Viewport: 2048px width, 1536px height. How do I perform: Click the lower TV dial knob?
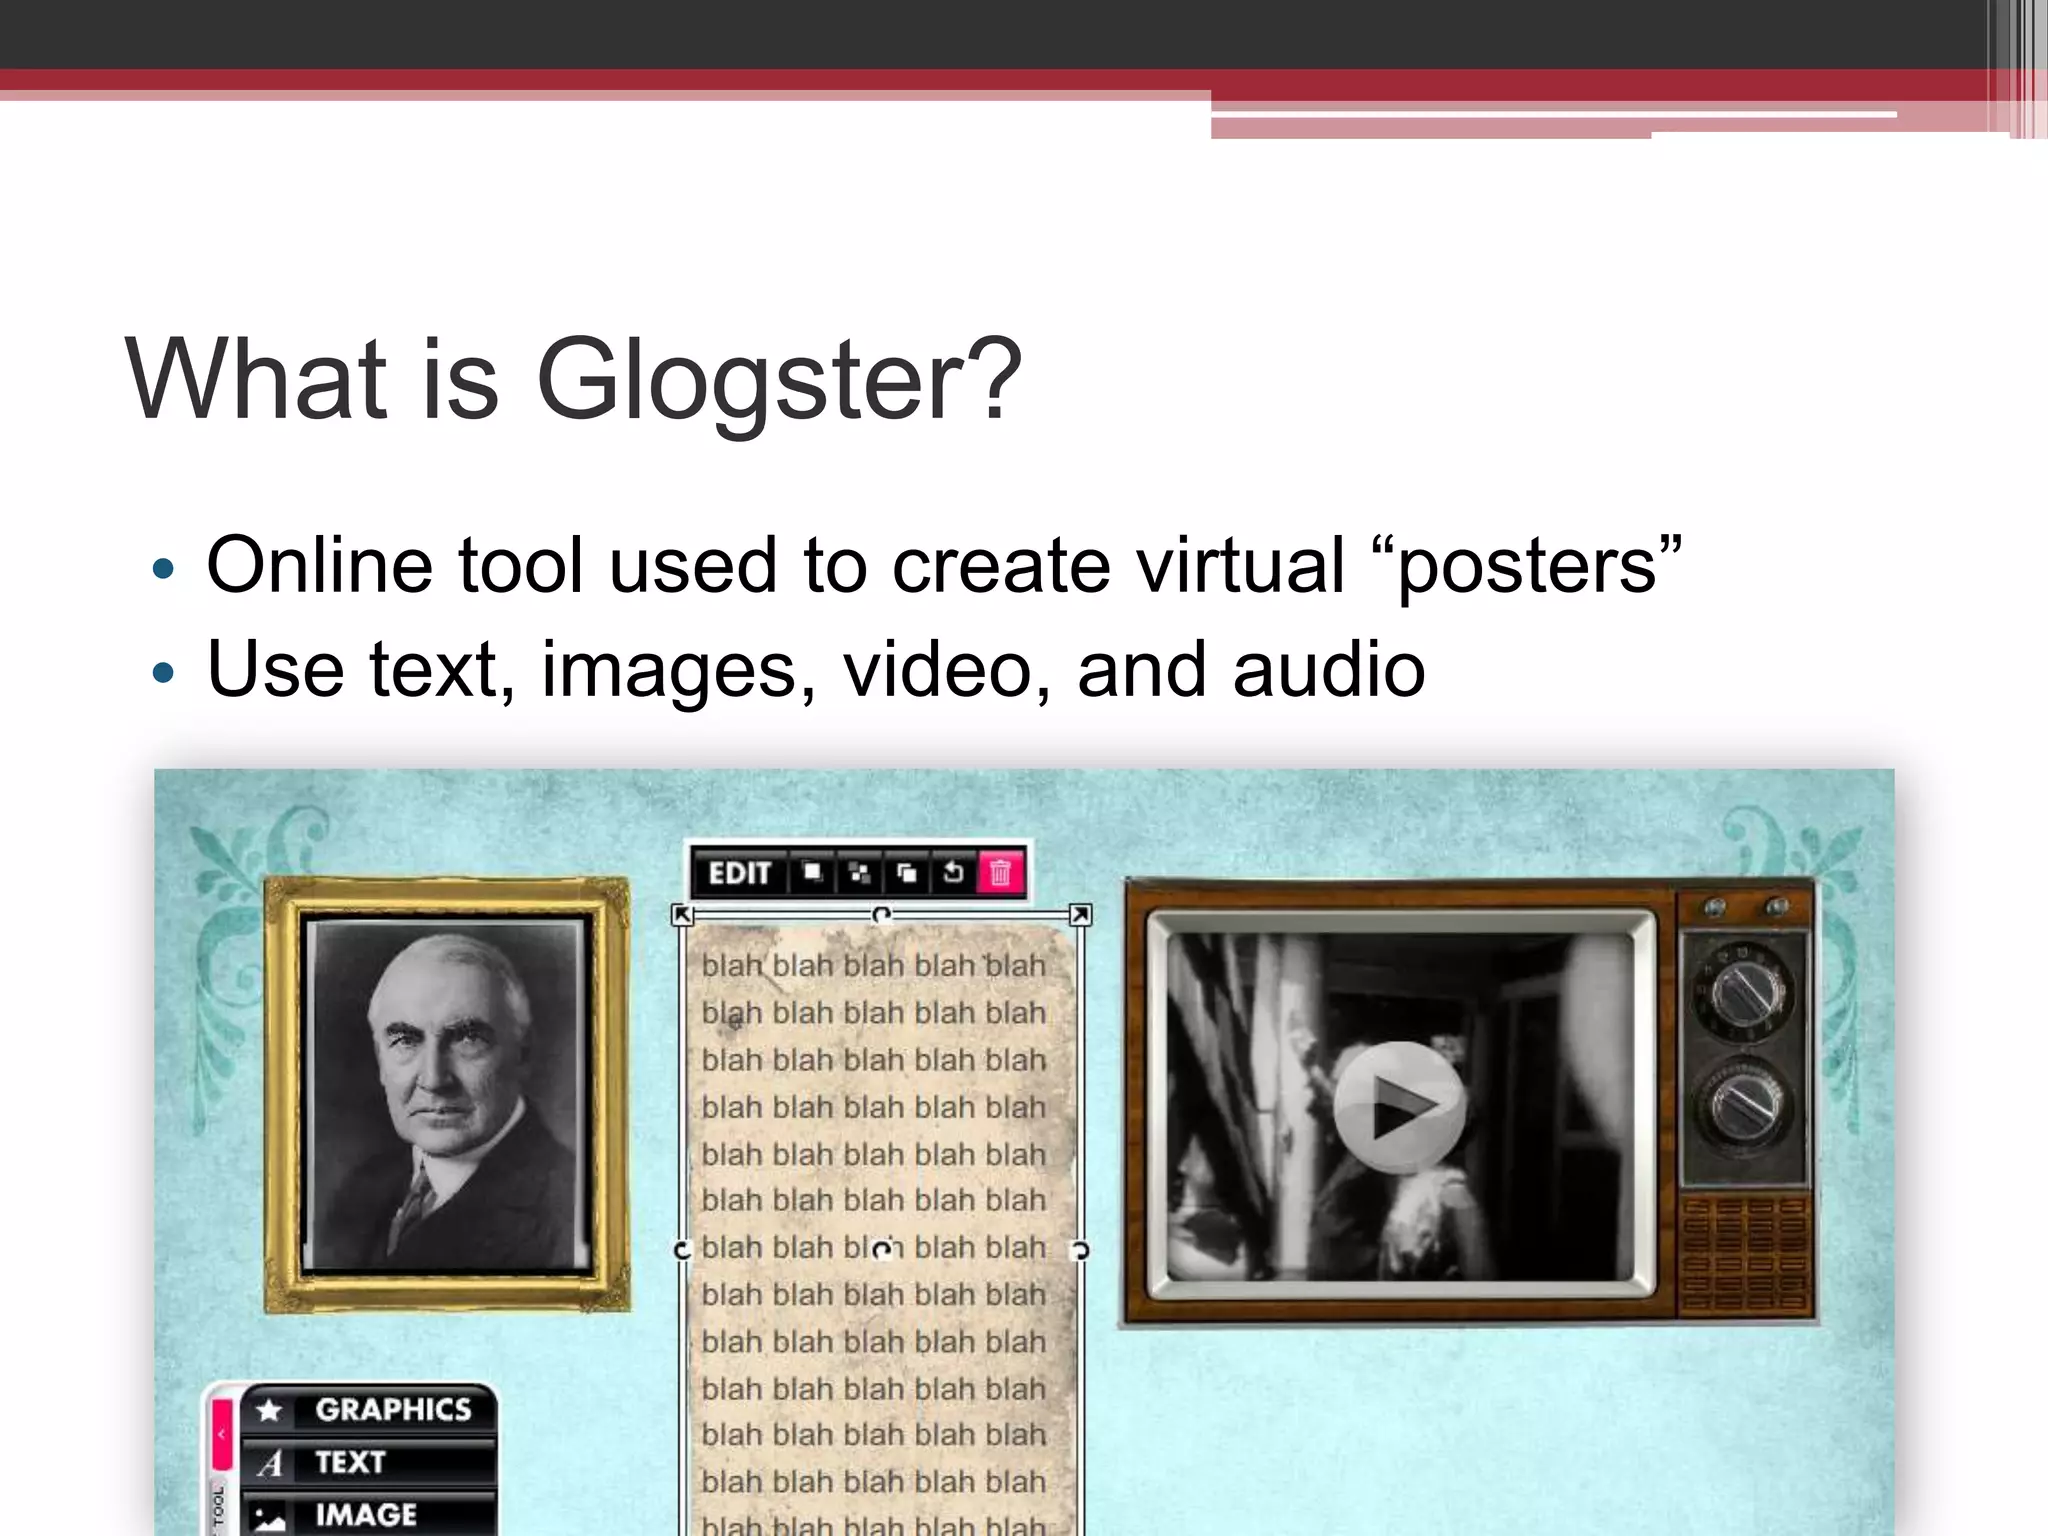(1746, 1106)
